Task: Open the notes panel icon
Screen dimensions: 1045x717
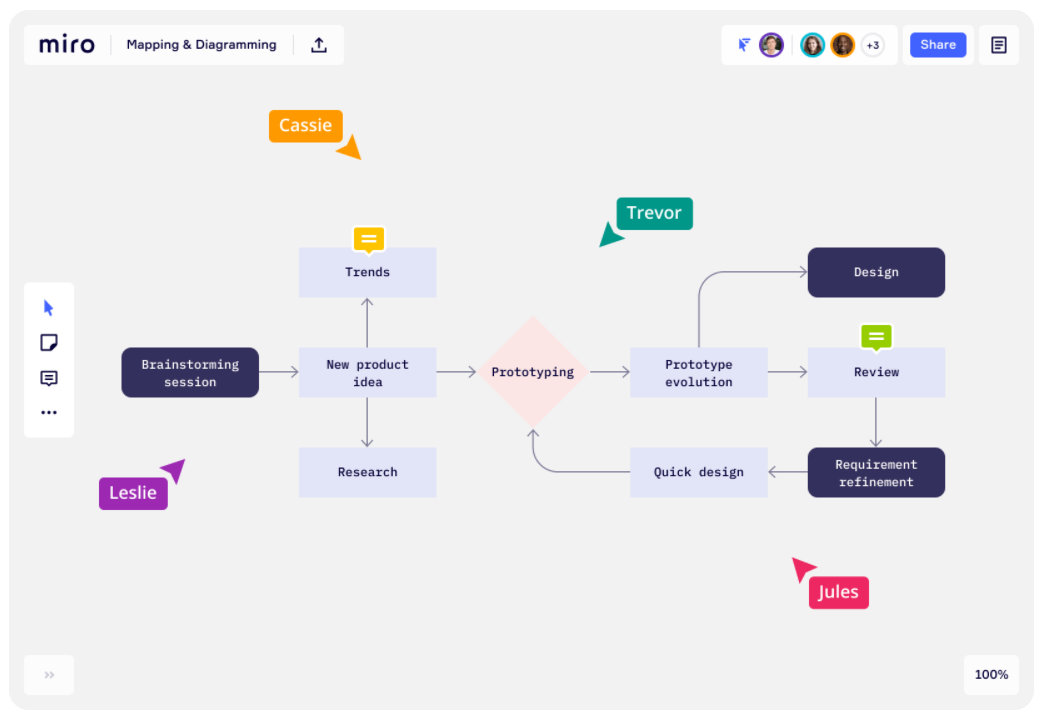Action: pyautogui.click(x=998, y=45)
